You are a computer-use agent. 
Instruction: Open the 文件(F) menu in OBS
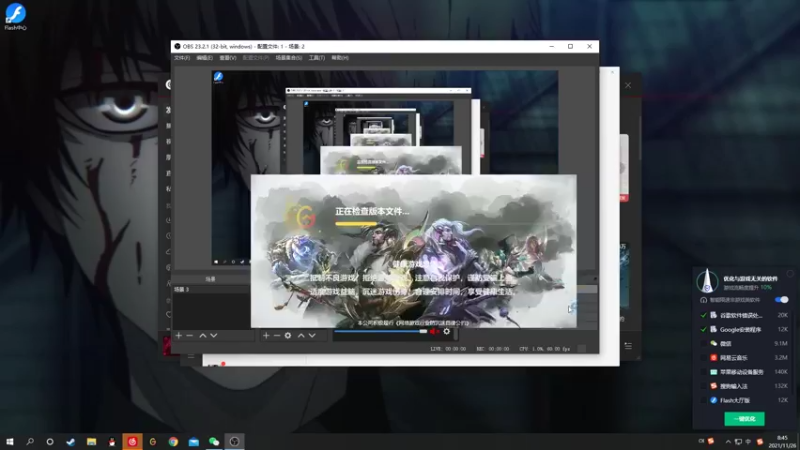pos(182,58)
